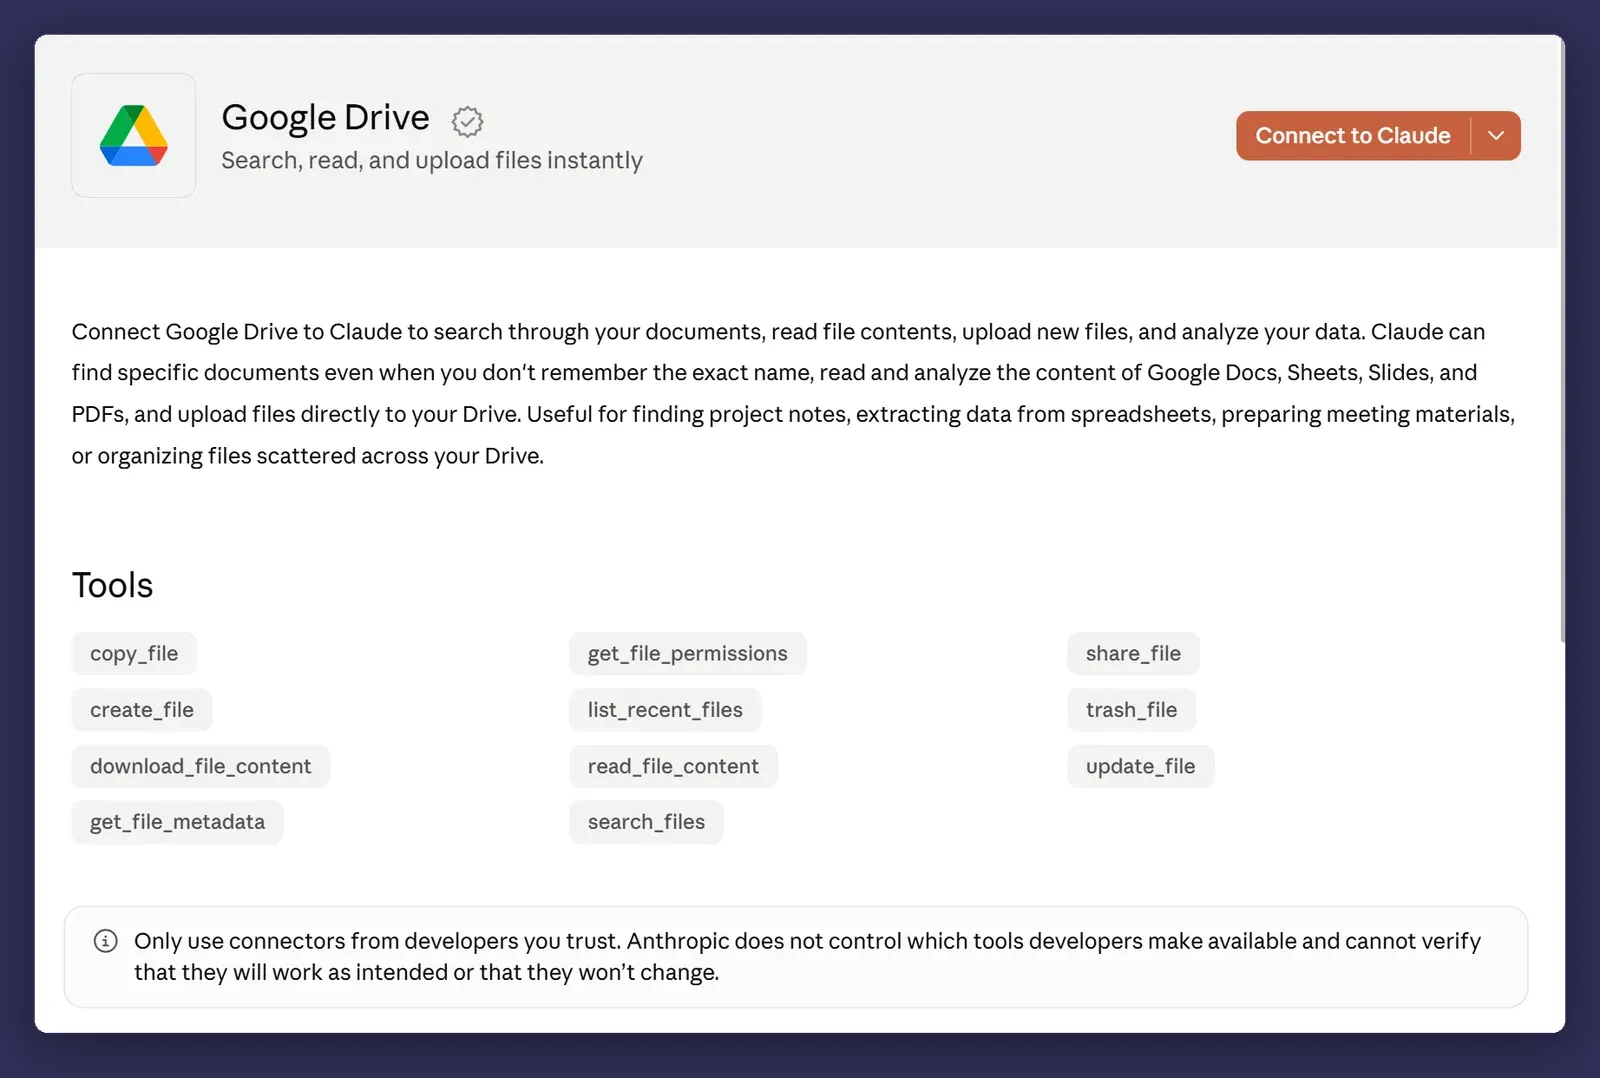Select the copy_file tool chip
Screen dimensions: 1600x1078
(134, 654)
